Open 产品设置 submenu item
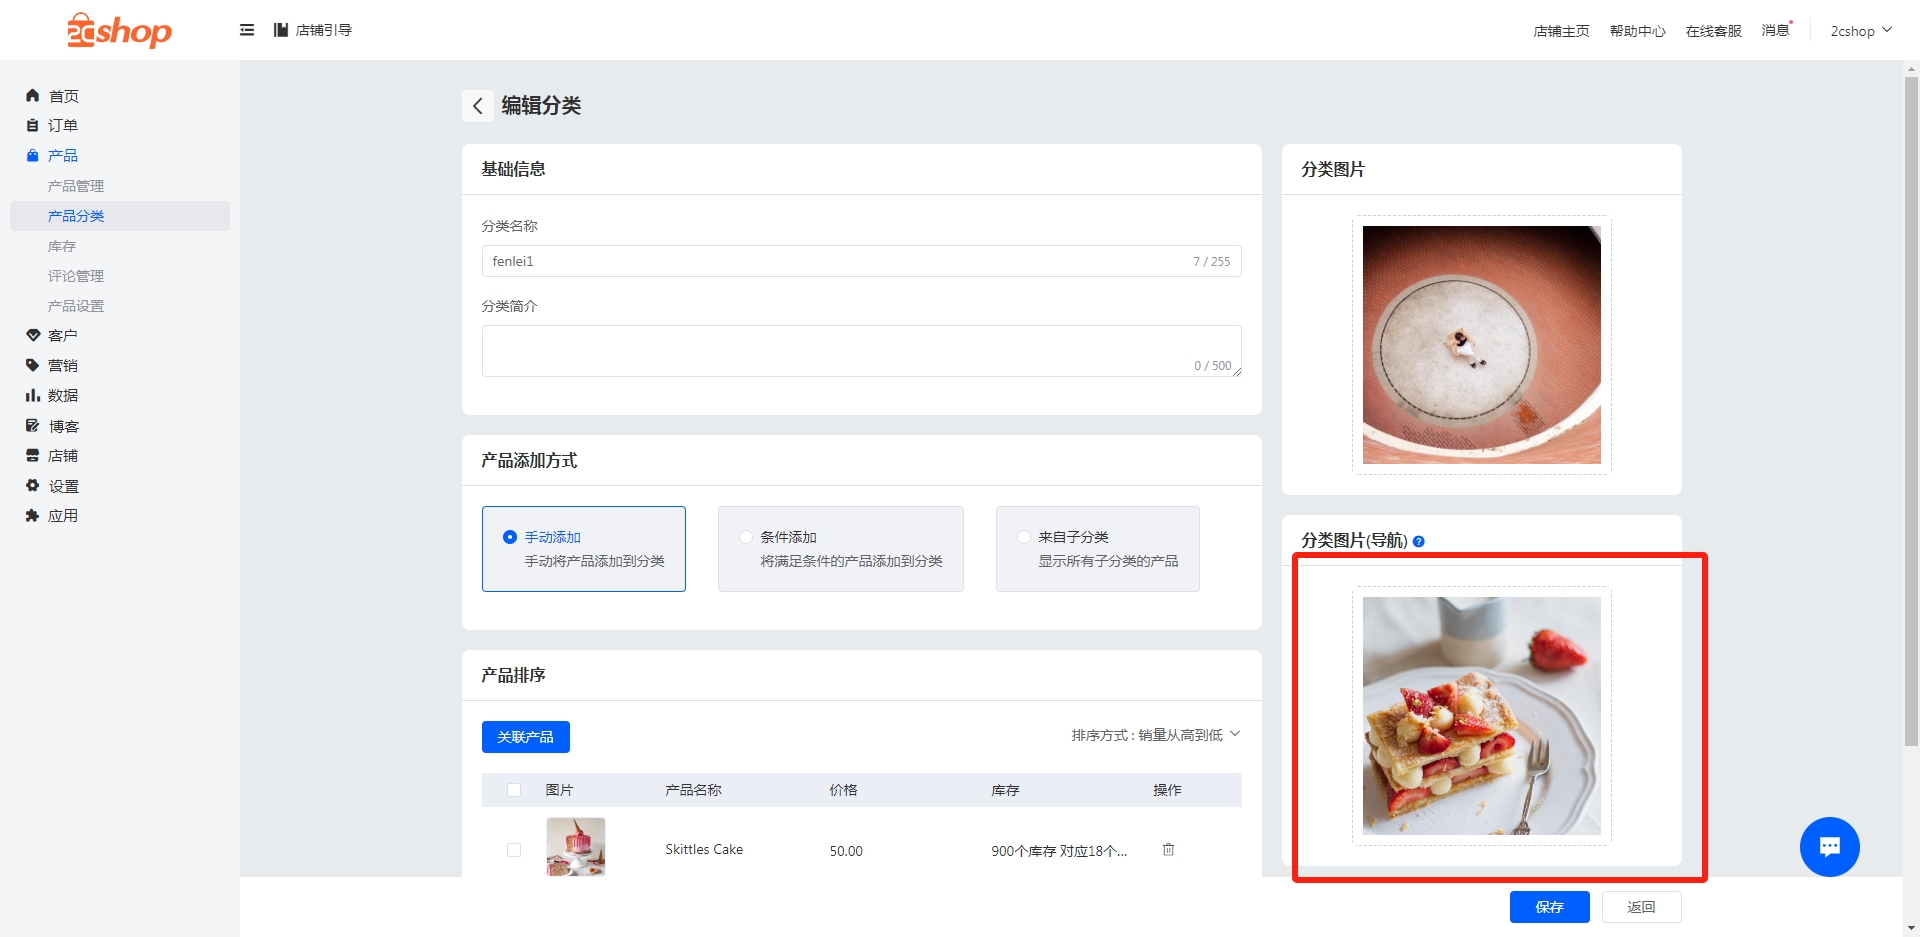This screenshot has height=937, width=1920. (x=76, y=306)
